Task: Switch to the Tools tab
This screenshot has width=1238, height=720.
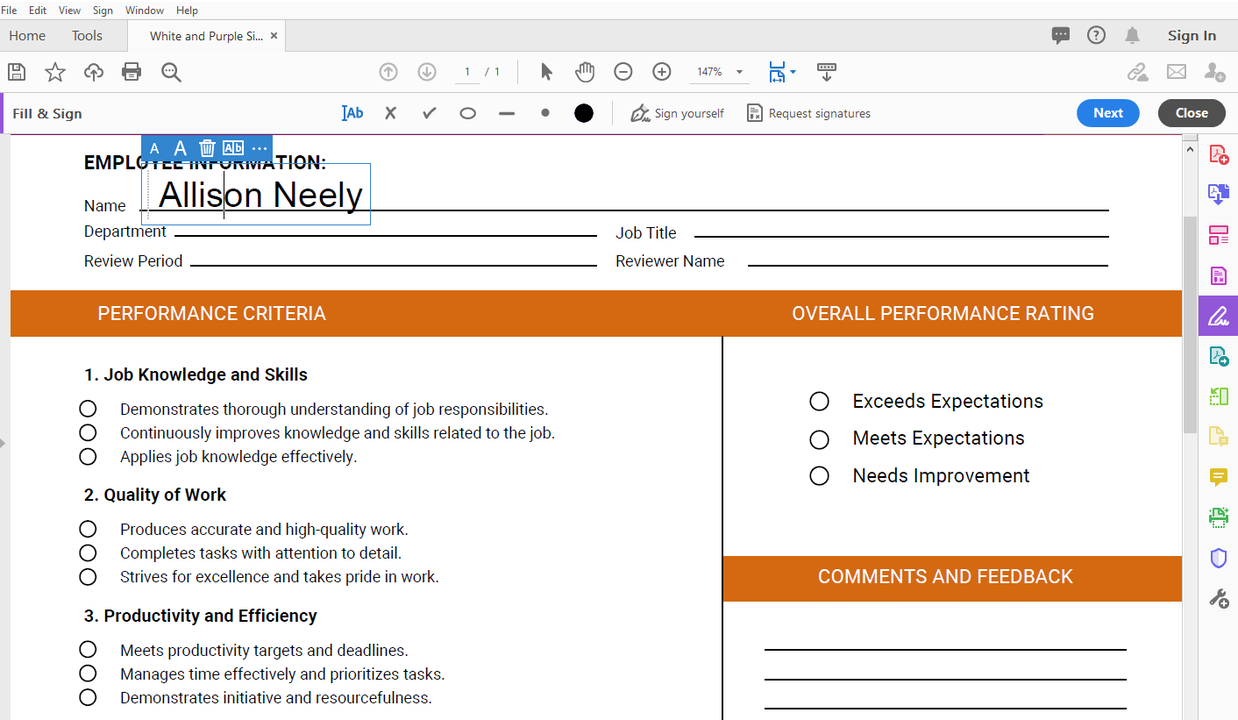Action: pos(86,35)
